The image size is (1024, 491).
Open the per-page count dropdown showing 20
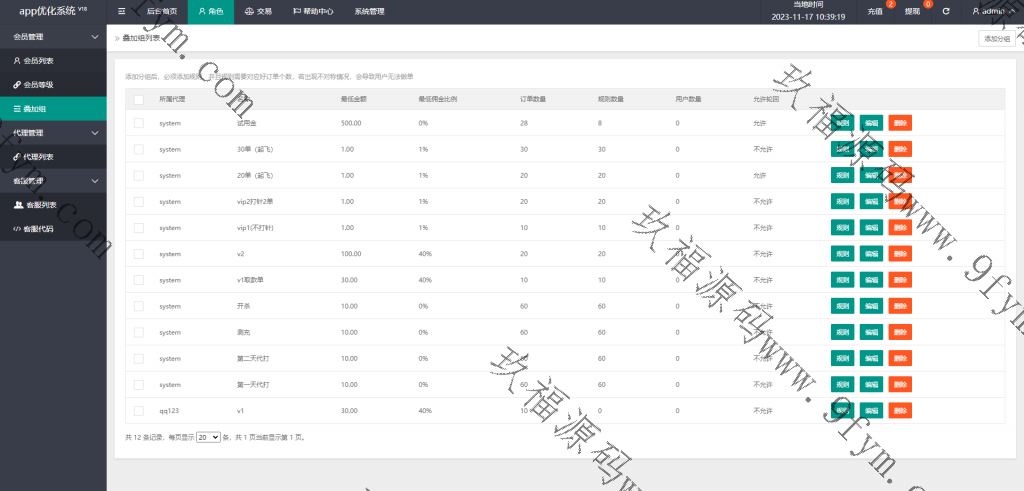click(x=208, y=438)
